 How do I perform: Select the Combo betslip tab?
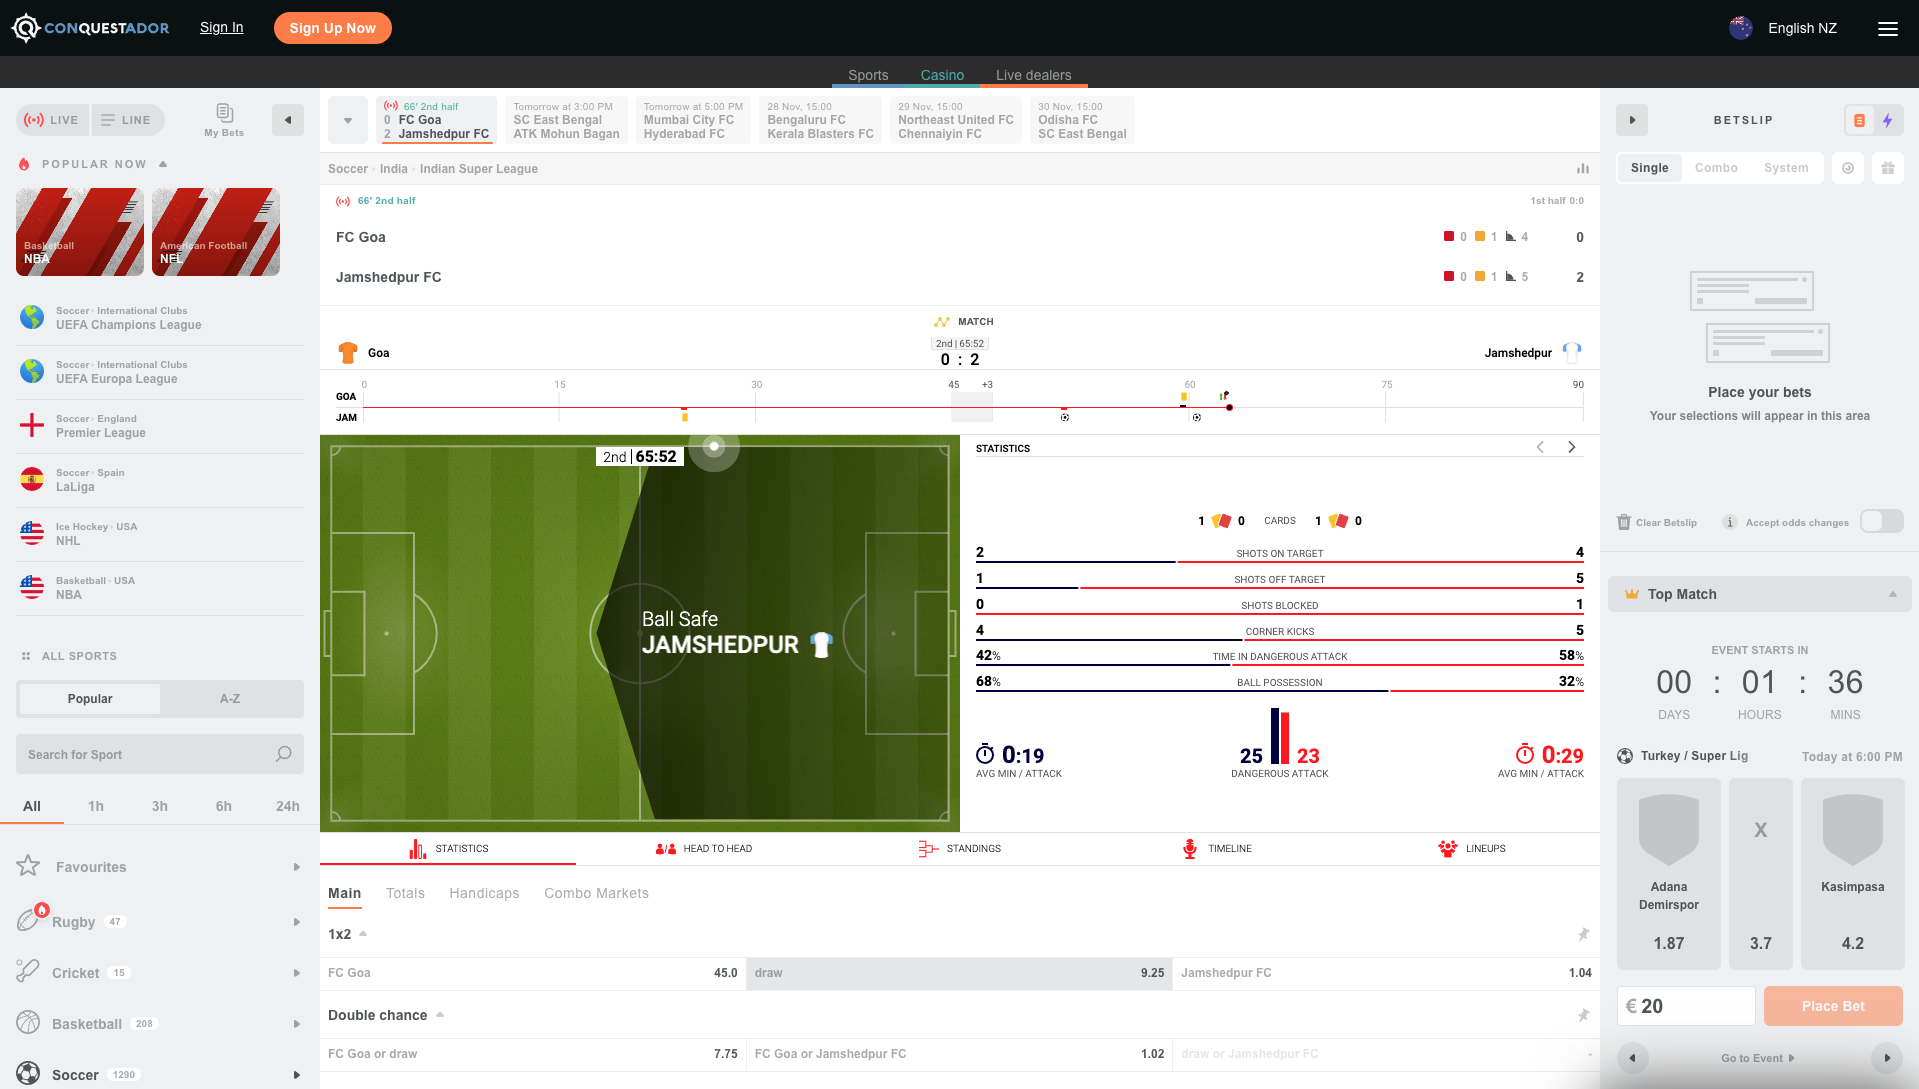click(1716, 168)
